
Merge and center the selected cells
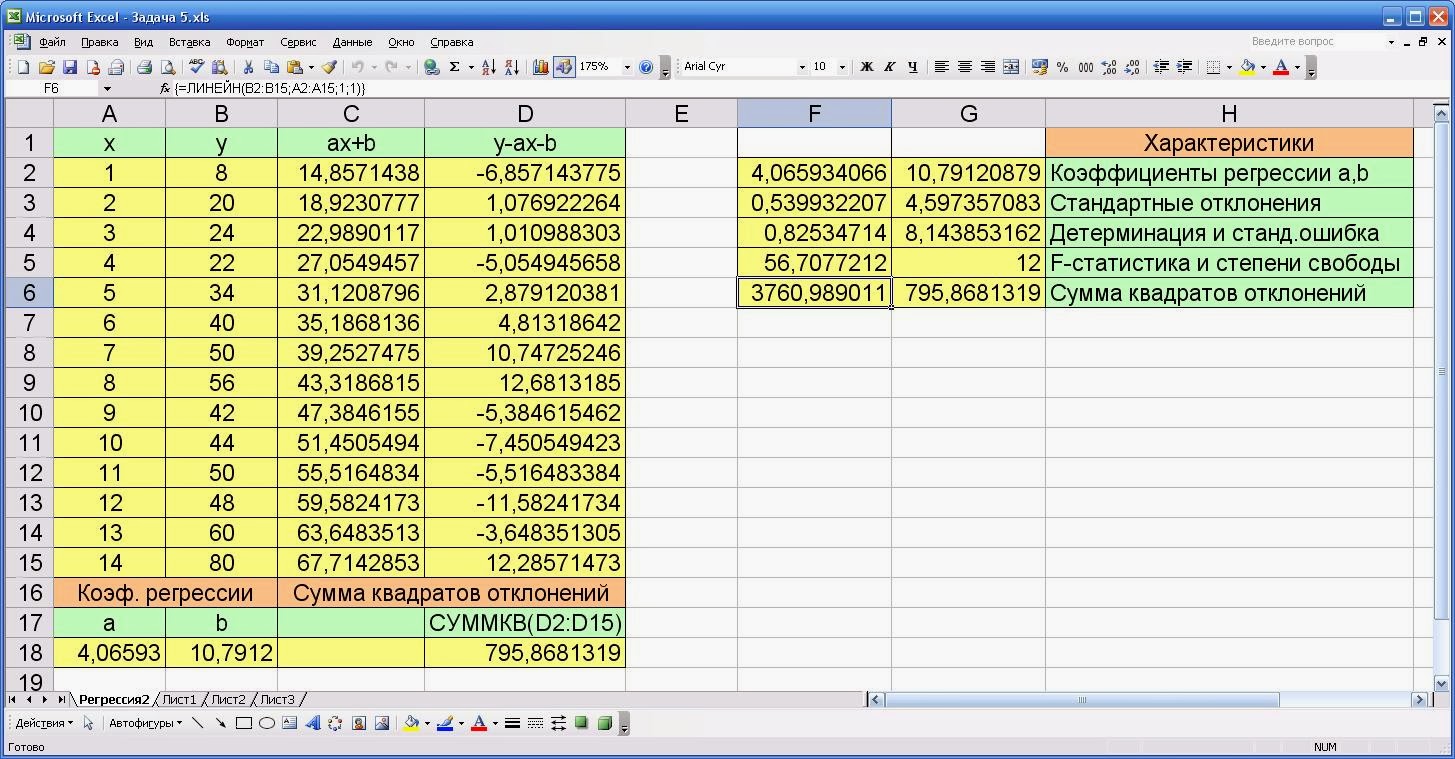(x=1011, y=67)
